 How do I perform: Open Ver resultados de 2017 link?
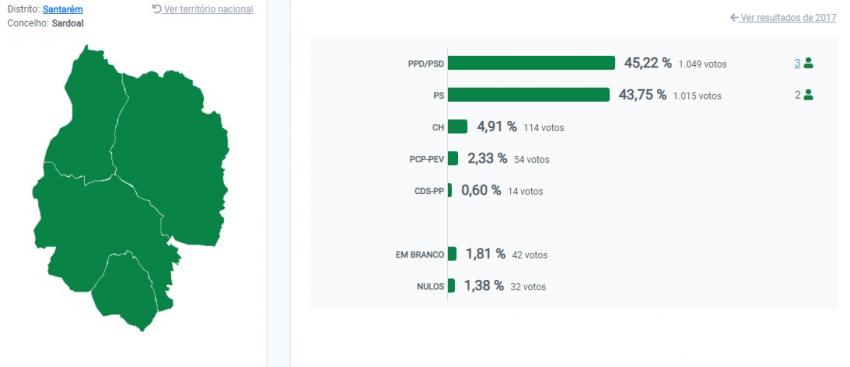[788, 18]
